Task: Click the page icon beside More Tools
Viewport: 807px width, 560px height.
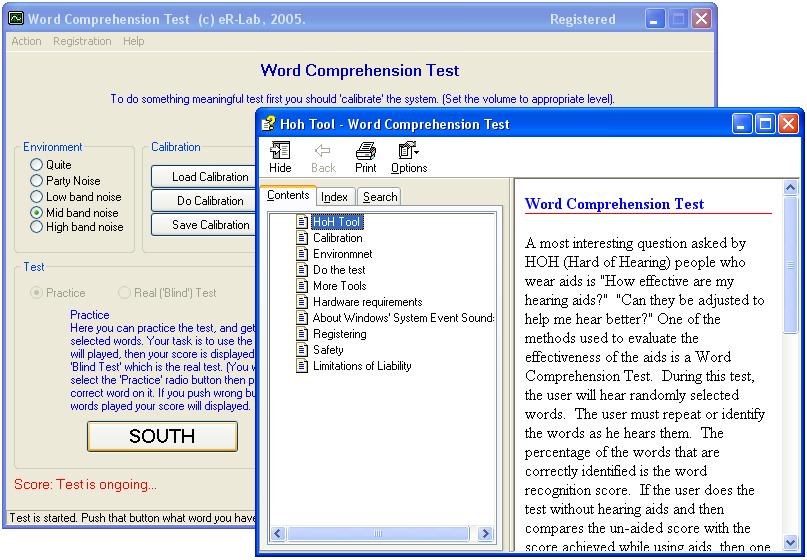Action: pyautogui.click(x=302, y=286)
